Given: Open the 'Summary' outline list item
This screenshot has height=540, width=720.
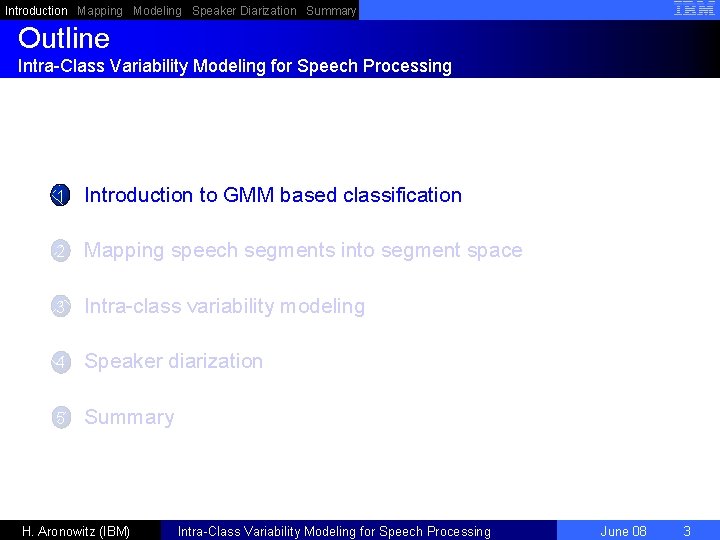Looking at the screenshot, I should [129, 418].
